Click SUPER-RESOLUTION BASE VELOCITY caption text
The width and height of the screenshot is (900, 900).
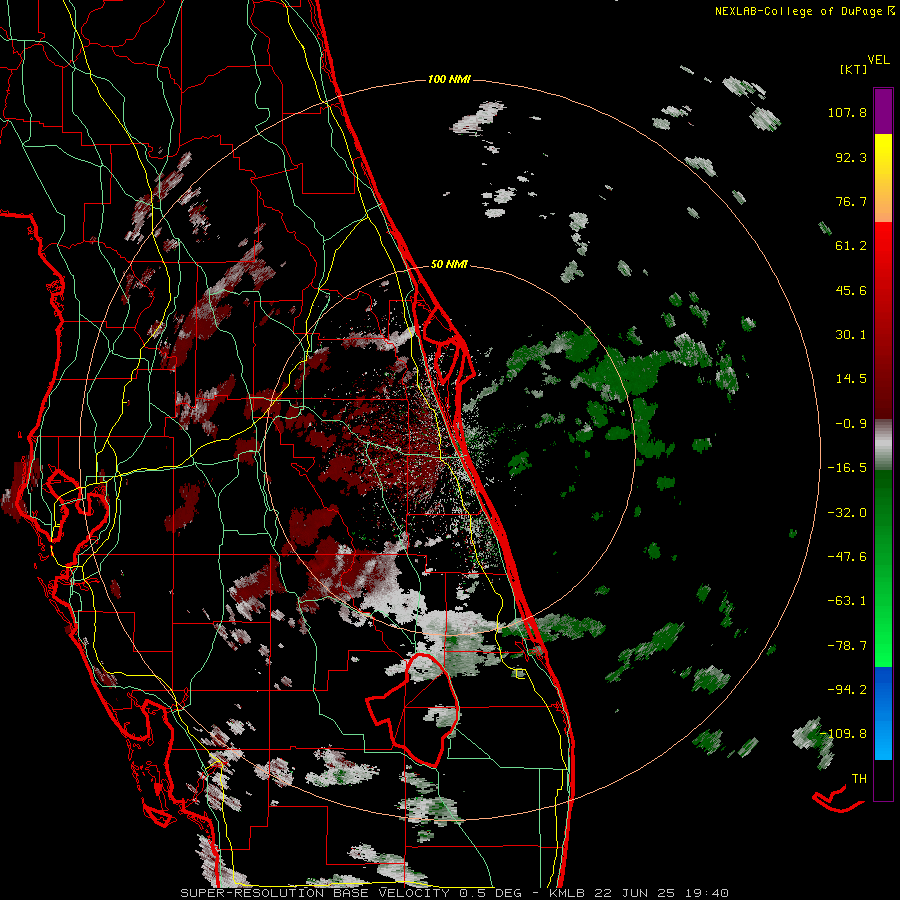click(x=315, y=893)
